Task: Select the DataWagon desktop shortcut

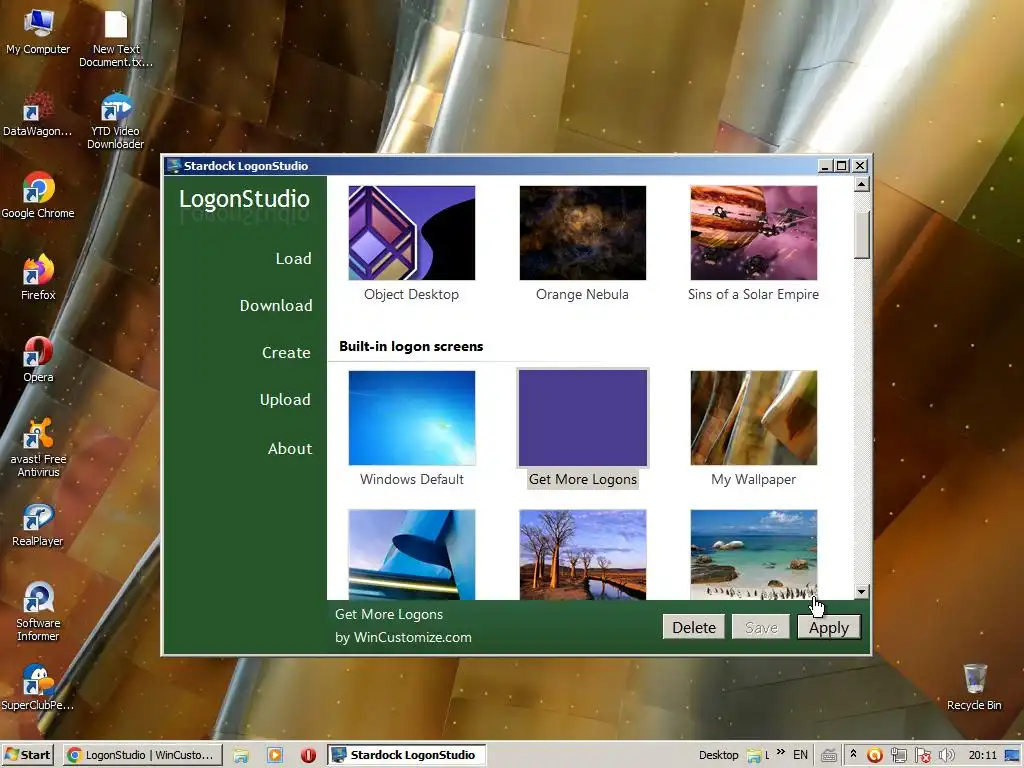Action: coord(37,114)
